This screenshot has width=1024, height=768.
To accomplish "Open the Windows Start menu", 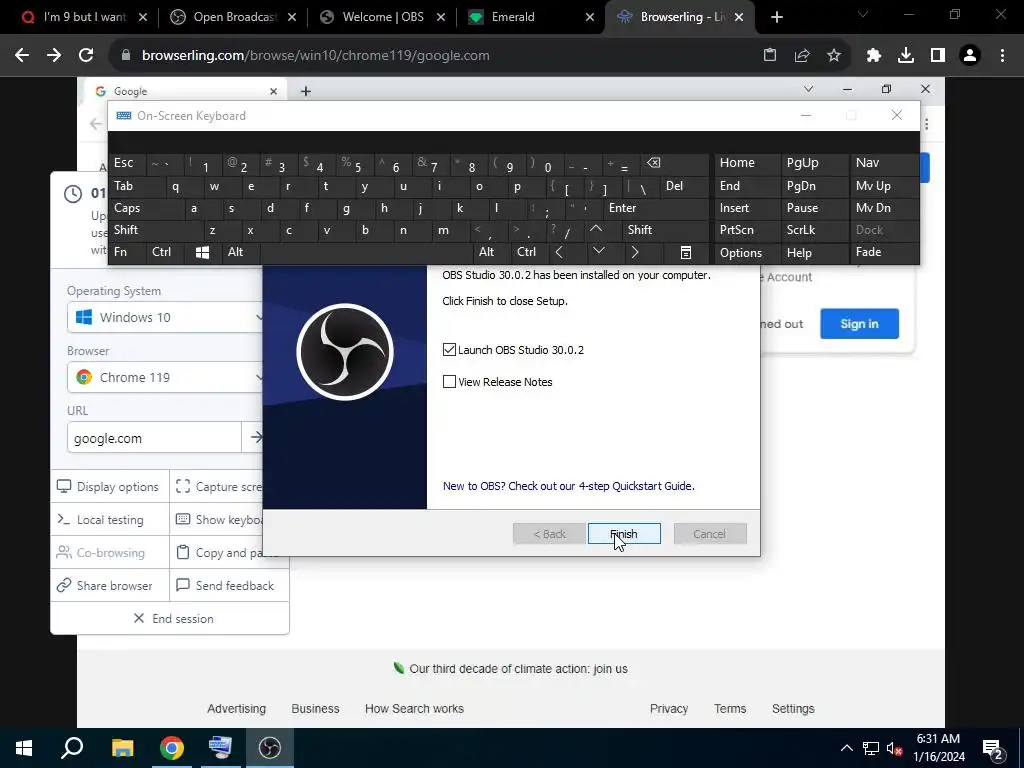I will 24,748.
